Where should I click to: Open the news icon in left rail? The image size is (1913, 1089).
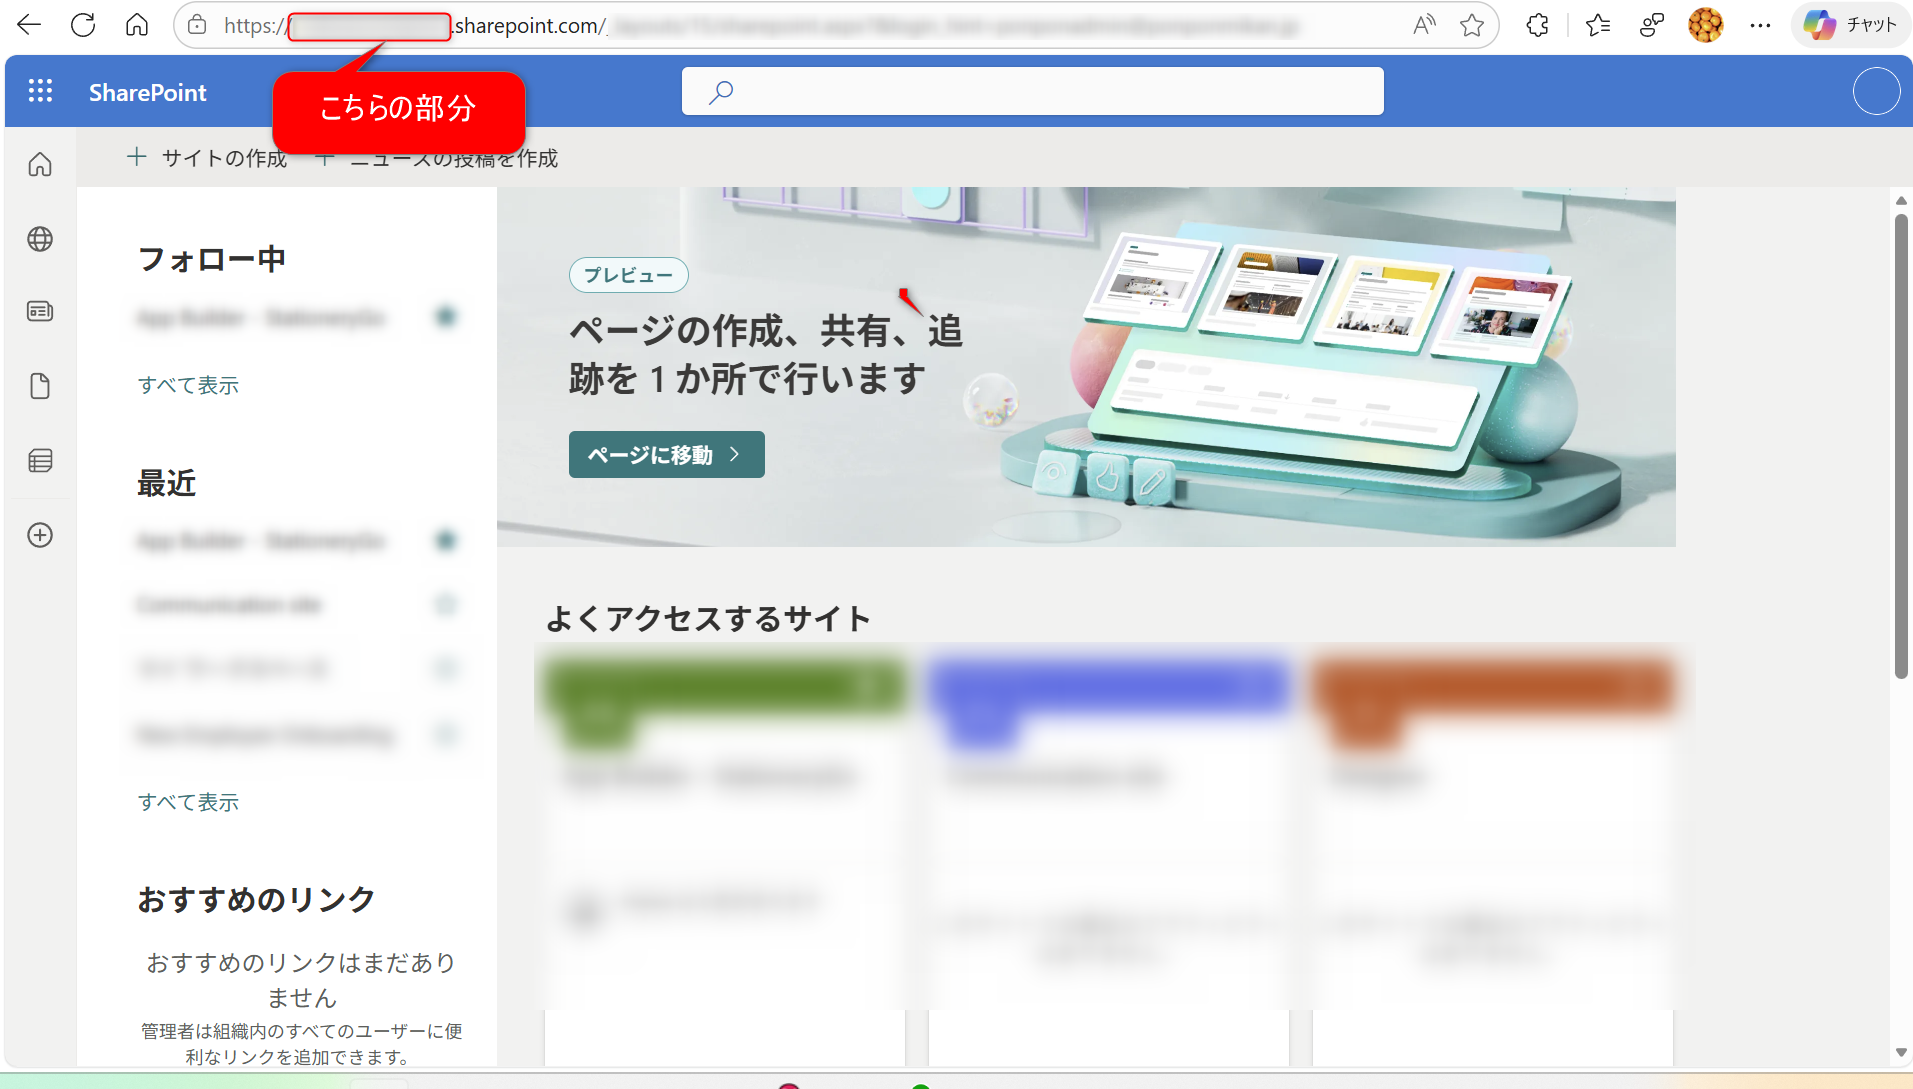(40, 312)
